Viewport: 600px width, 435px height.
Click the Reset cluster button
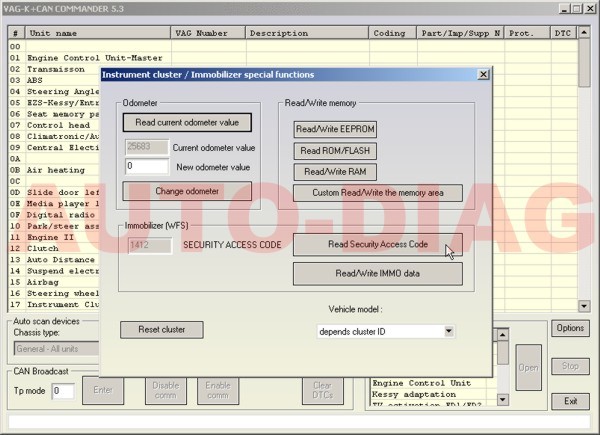162,330
